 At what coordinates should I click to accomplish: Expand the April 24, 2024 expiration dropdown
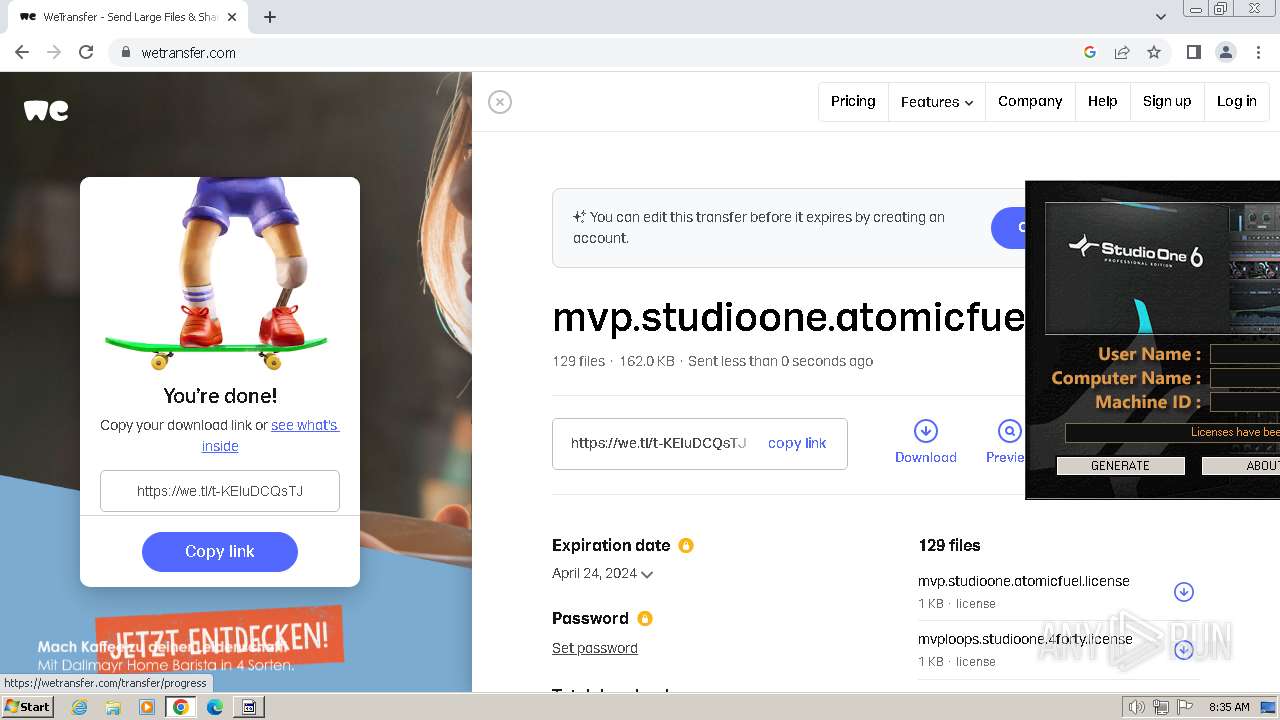tap(602, 574)
